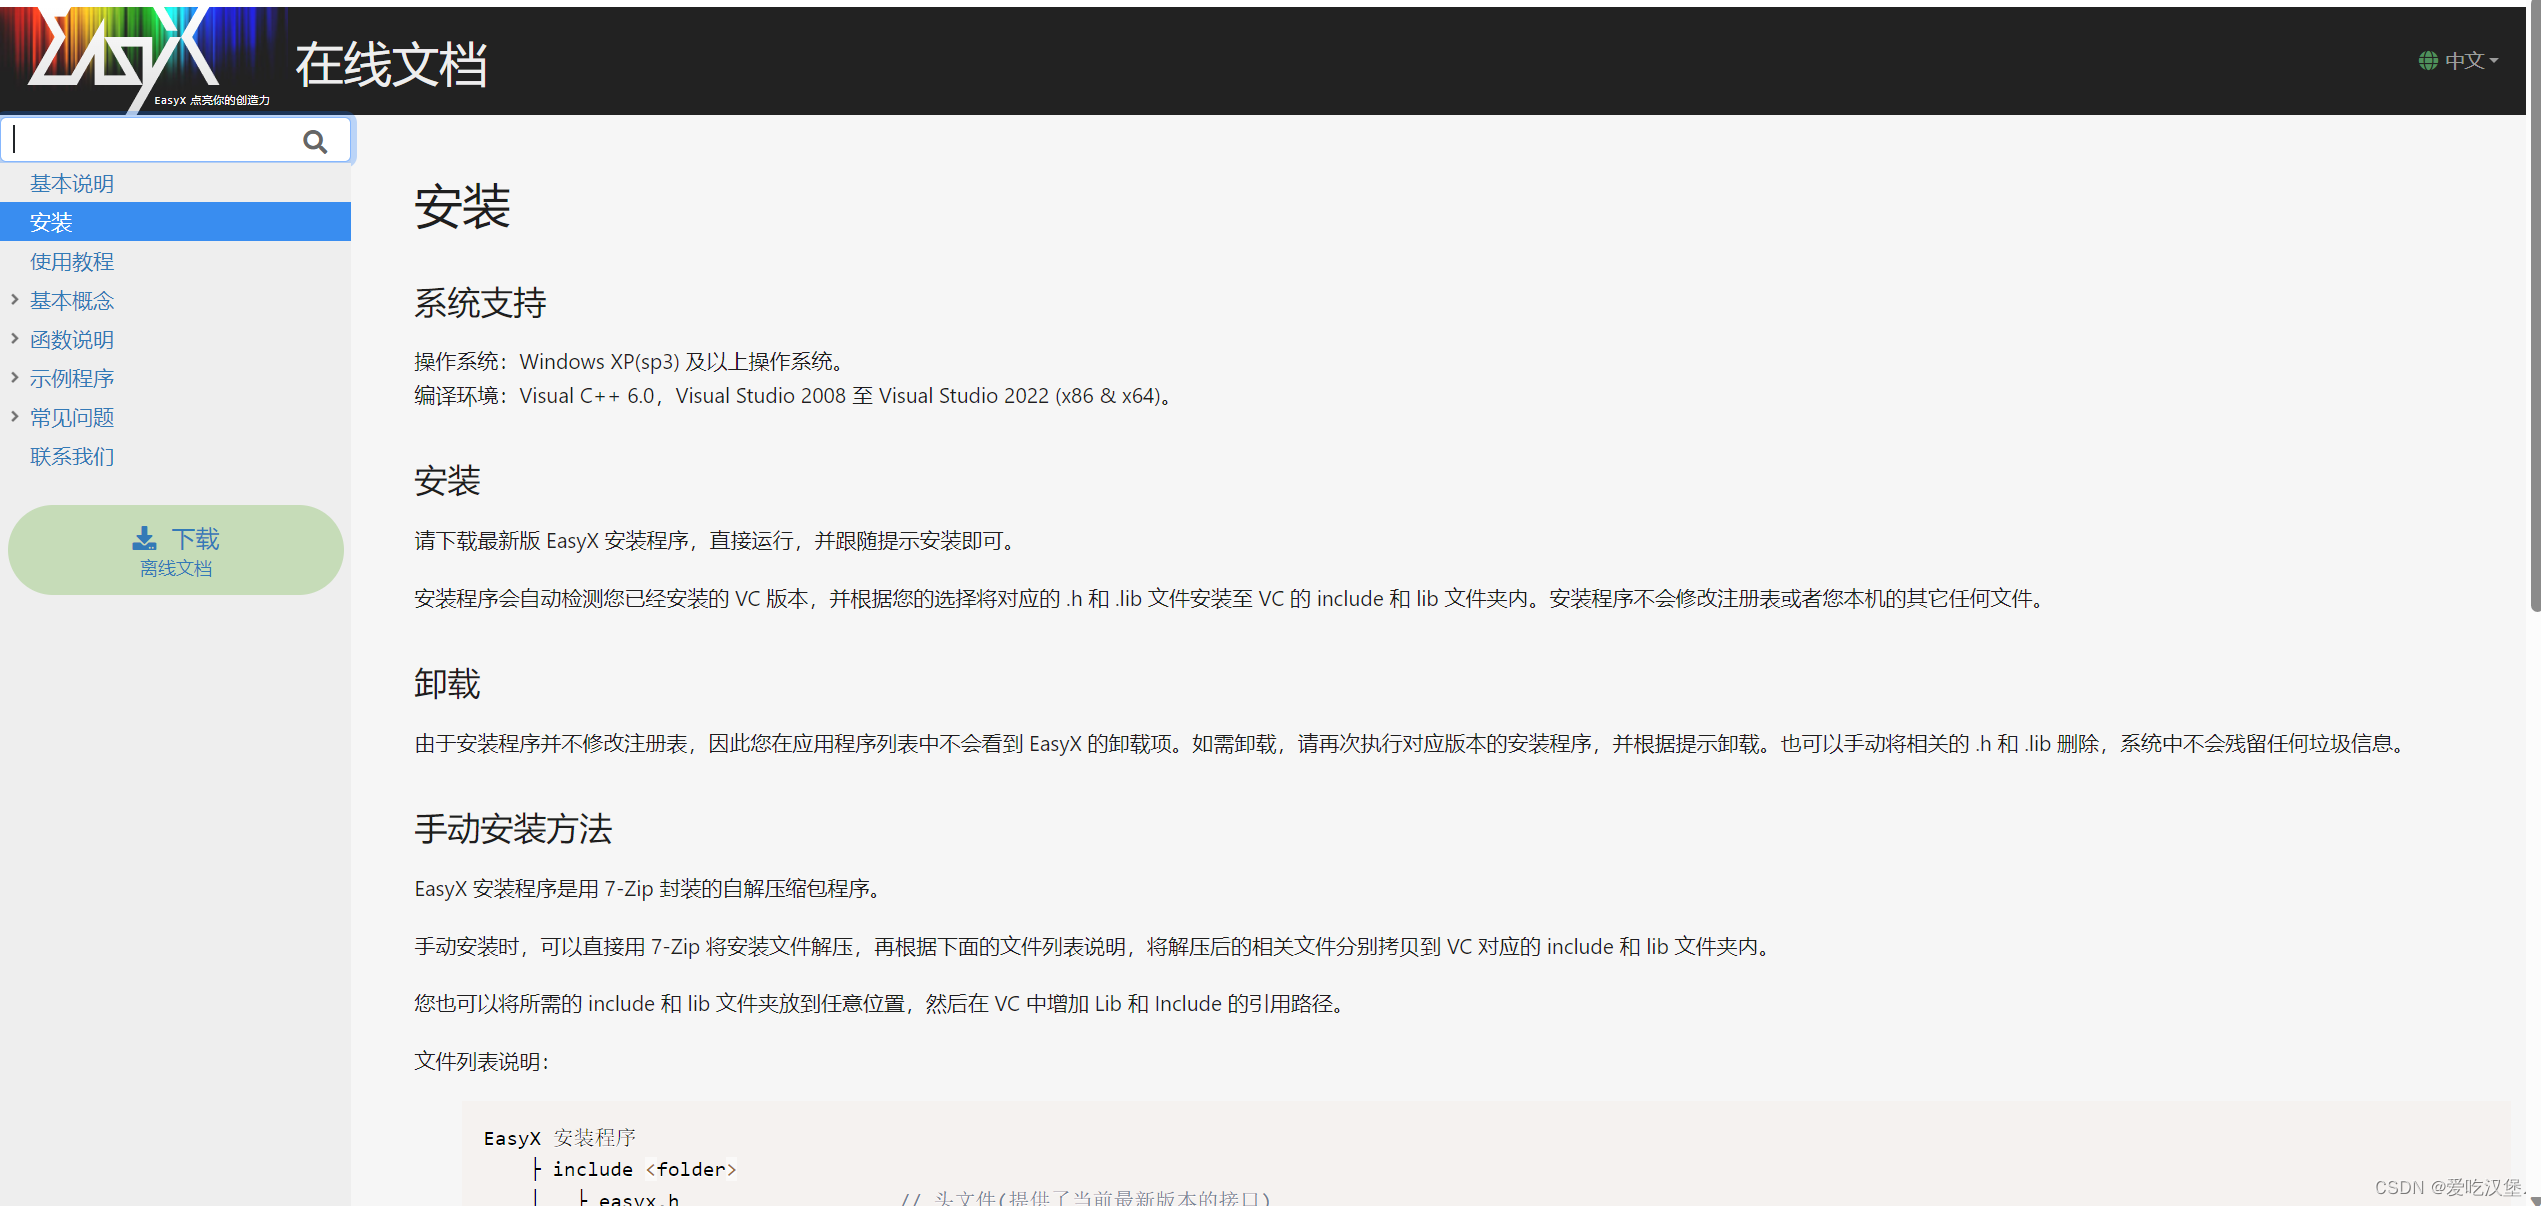
Task: Open the 基本说明 sidebar item
Action: click(x=72, y=183)
